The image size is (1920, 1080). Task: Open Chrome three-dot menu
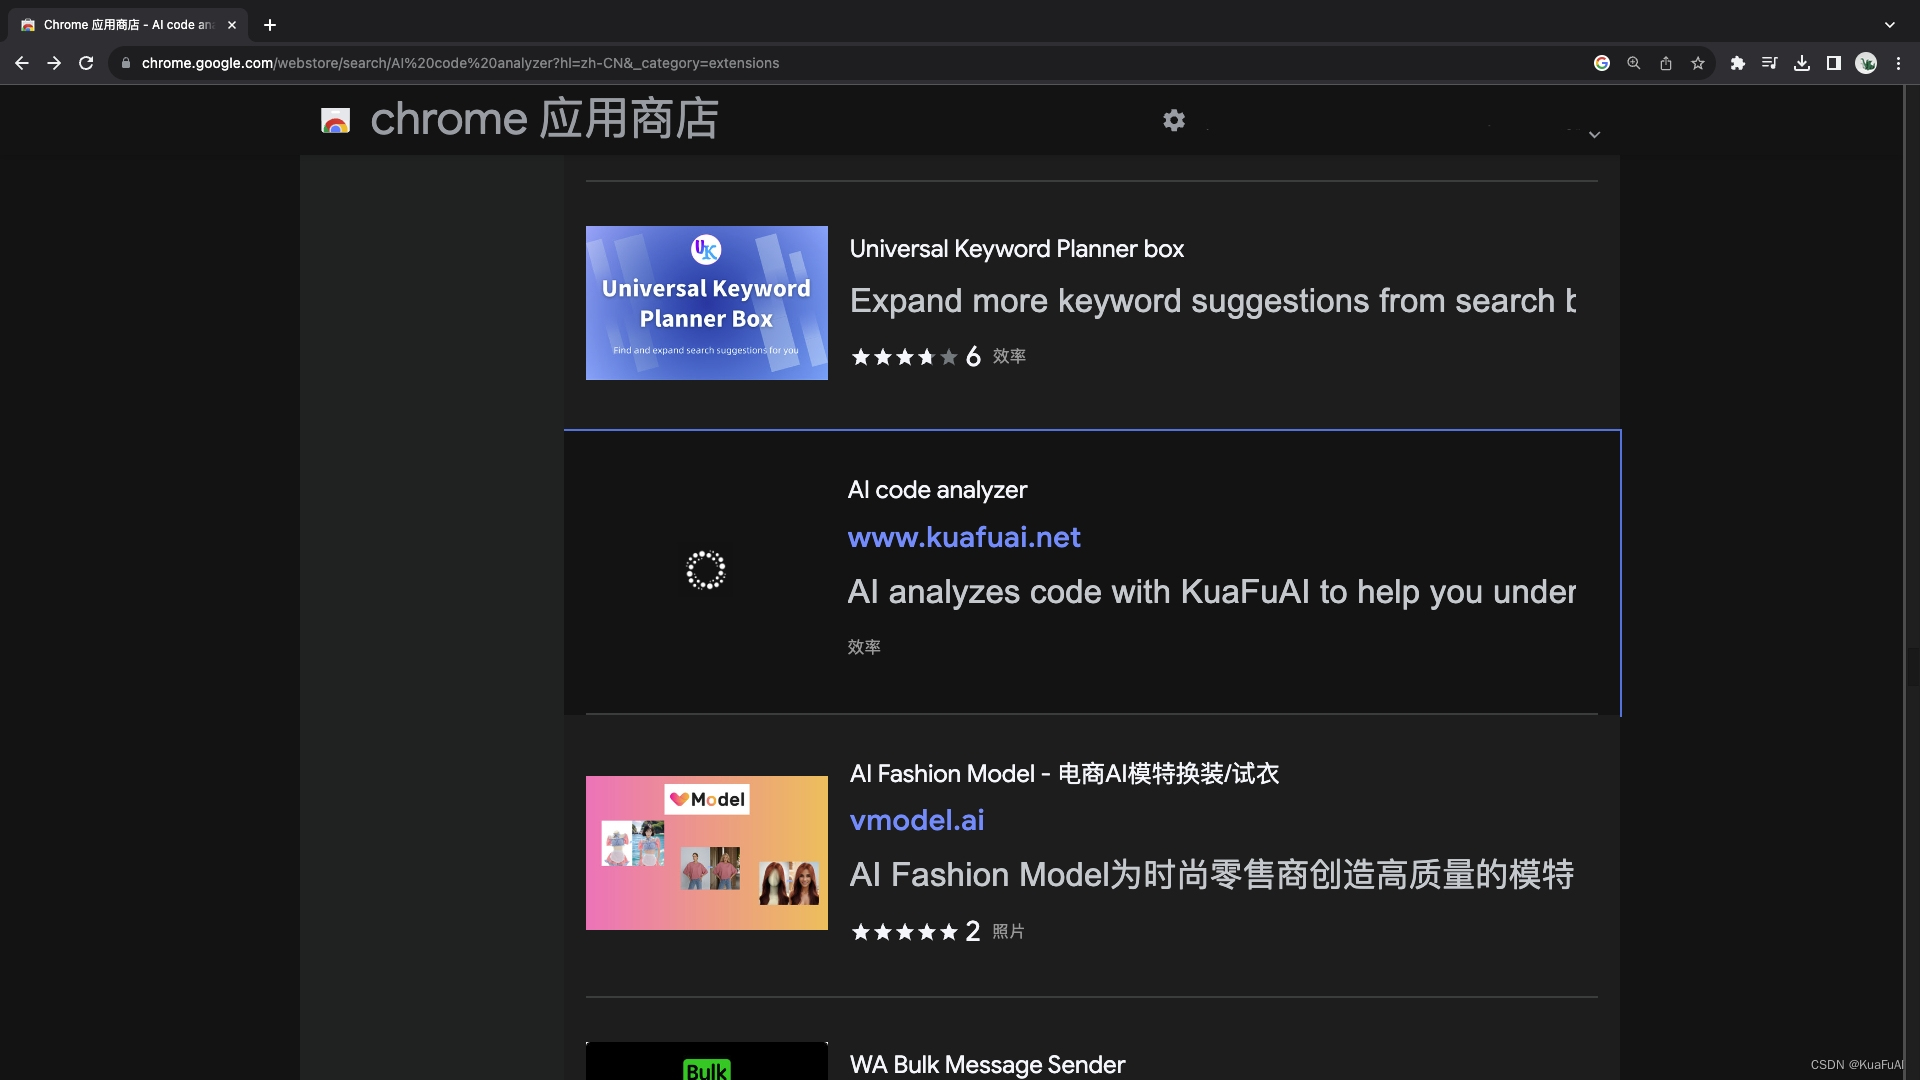[x=1898, y=63]
